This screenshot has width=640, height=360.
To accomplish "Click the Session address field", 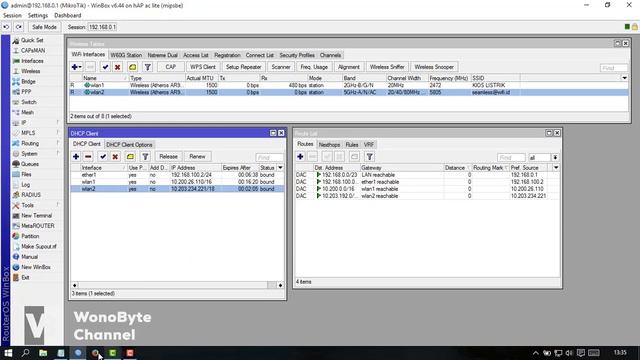I will click(102, 27).
